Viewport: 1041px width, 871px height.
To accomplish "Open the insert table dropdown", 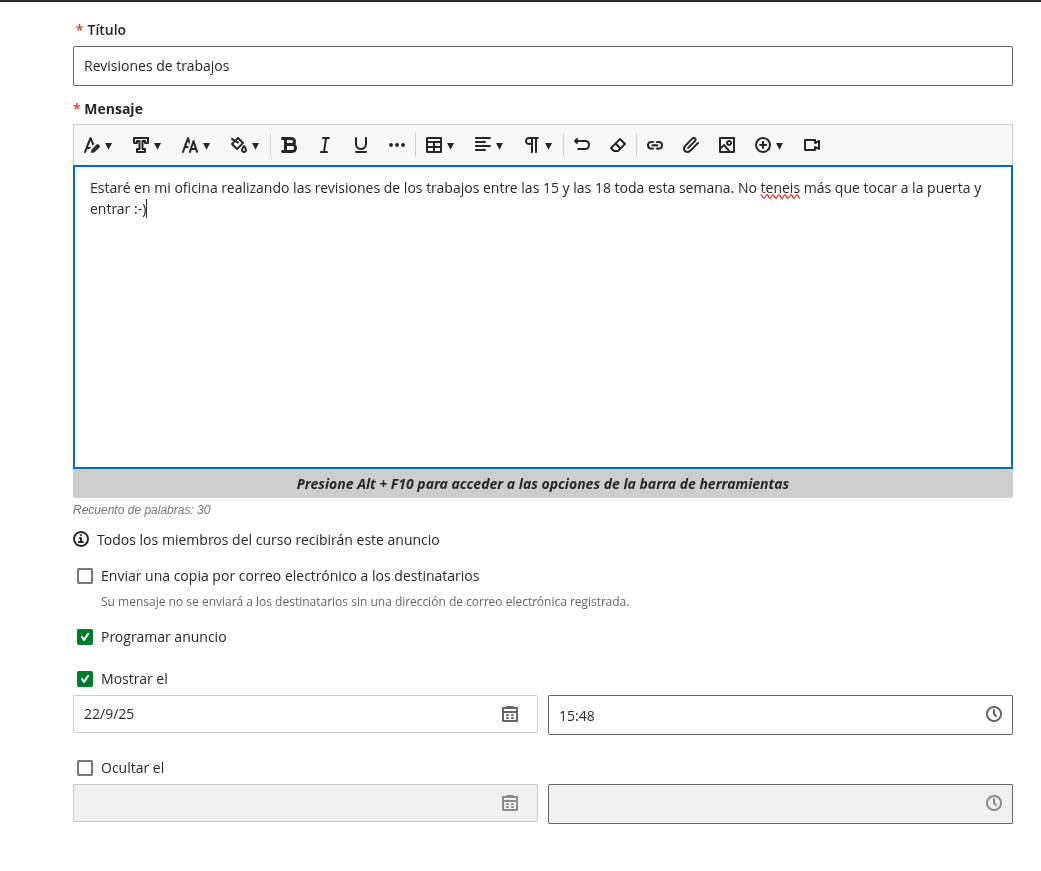I will pos(440,145).
